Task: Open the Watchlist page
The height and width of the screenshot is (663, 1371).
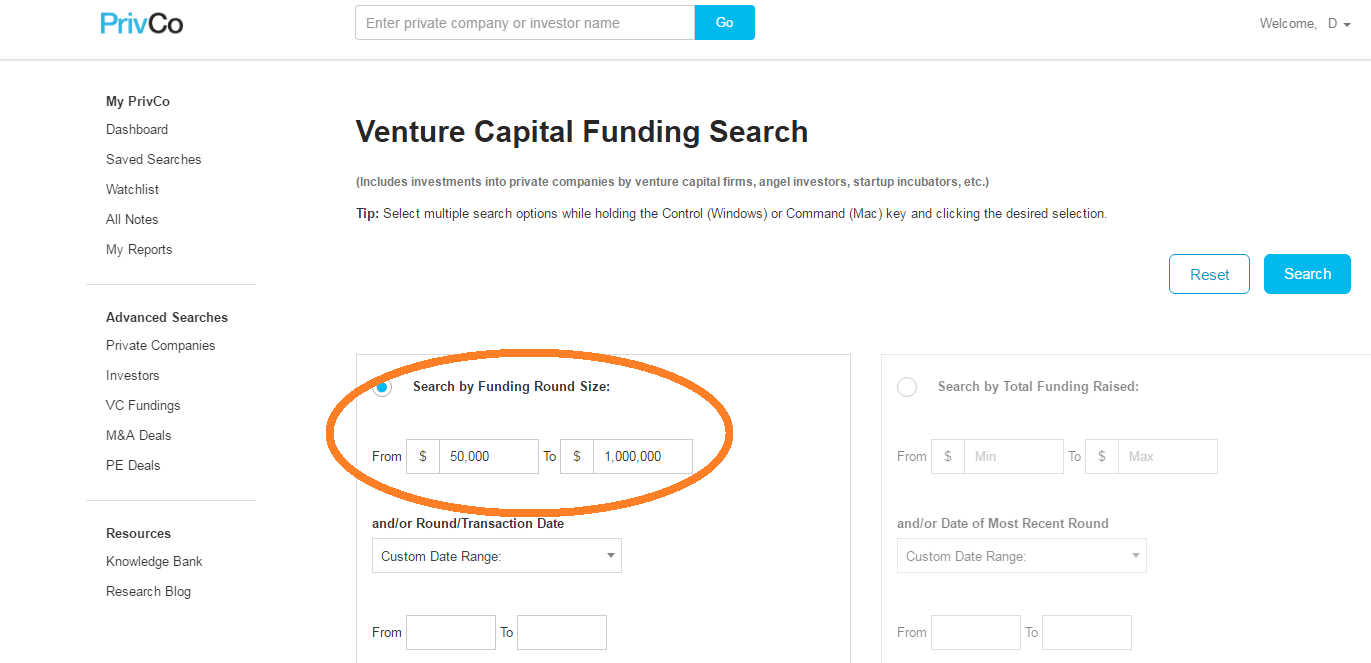Action: click(133, 189)
